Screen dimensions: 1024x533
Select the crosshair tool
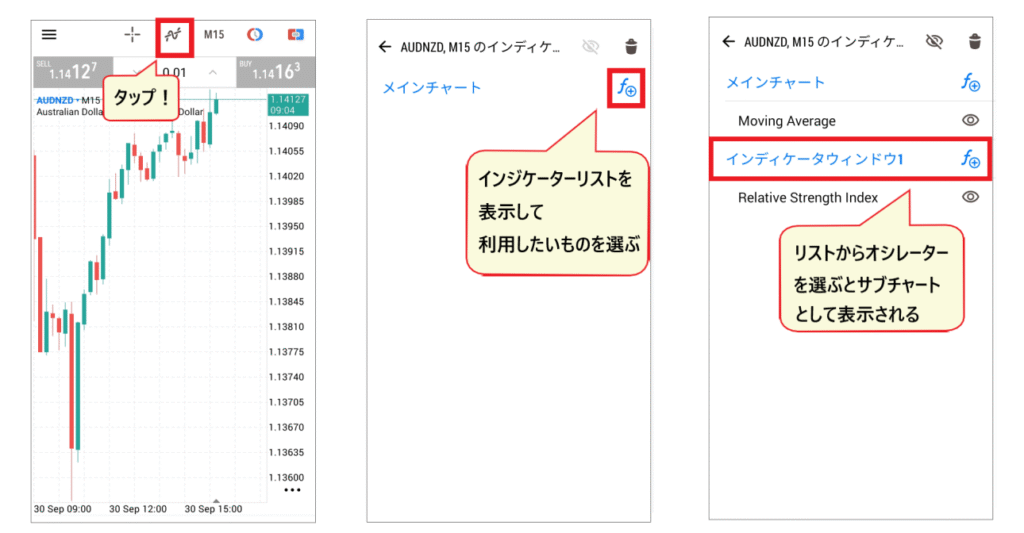[132, 34]
